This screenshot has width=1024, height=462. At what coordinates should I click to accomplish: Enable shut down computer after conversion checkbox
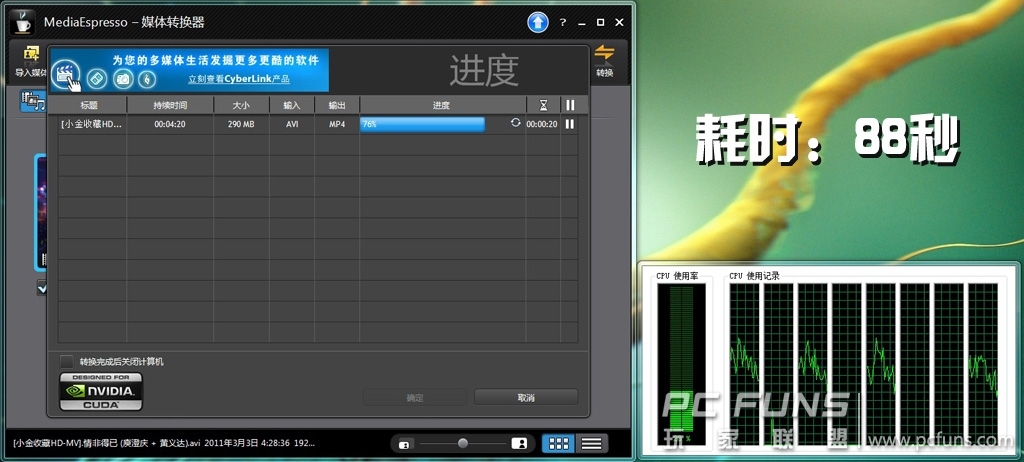tap(66, 361)
